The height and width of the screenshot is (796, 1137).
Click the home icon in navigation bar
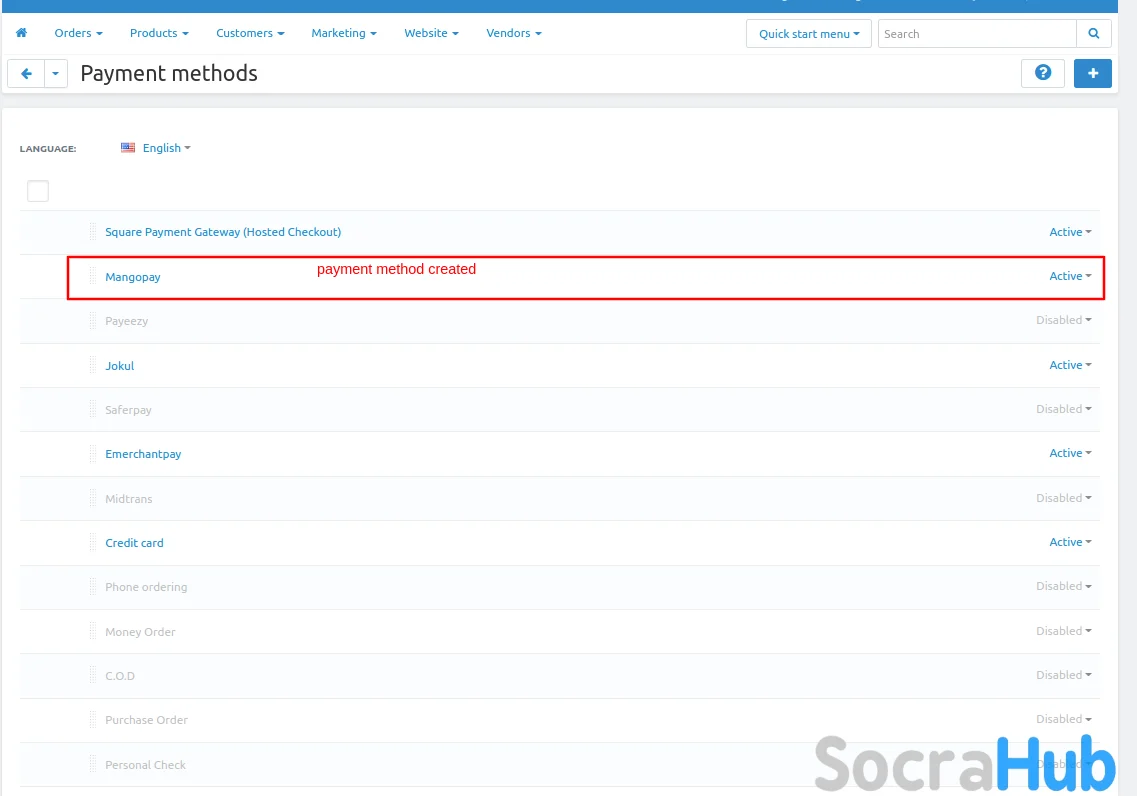[21, 33]
